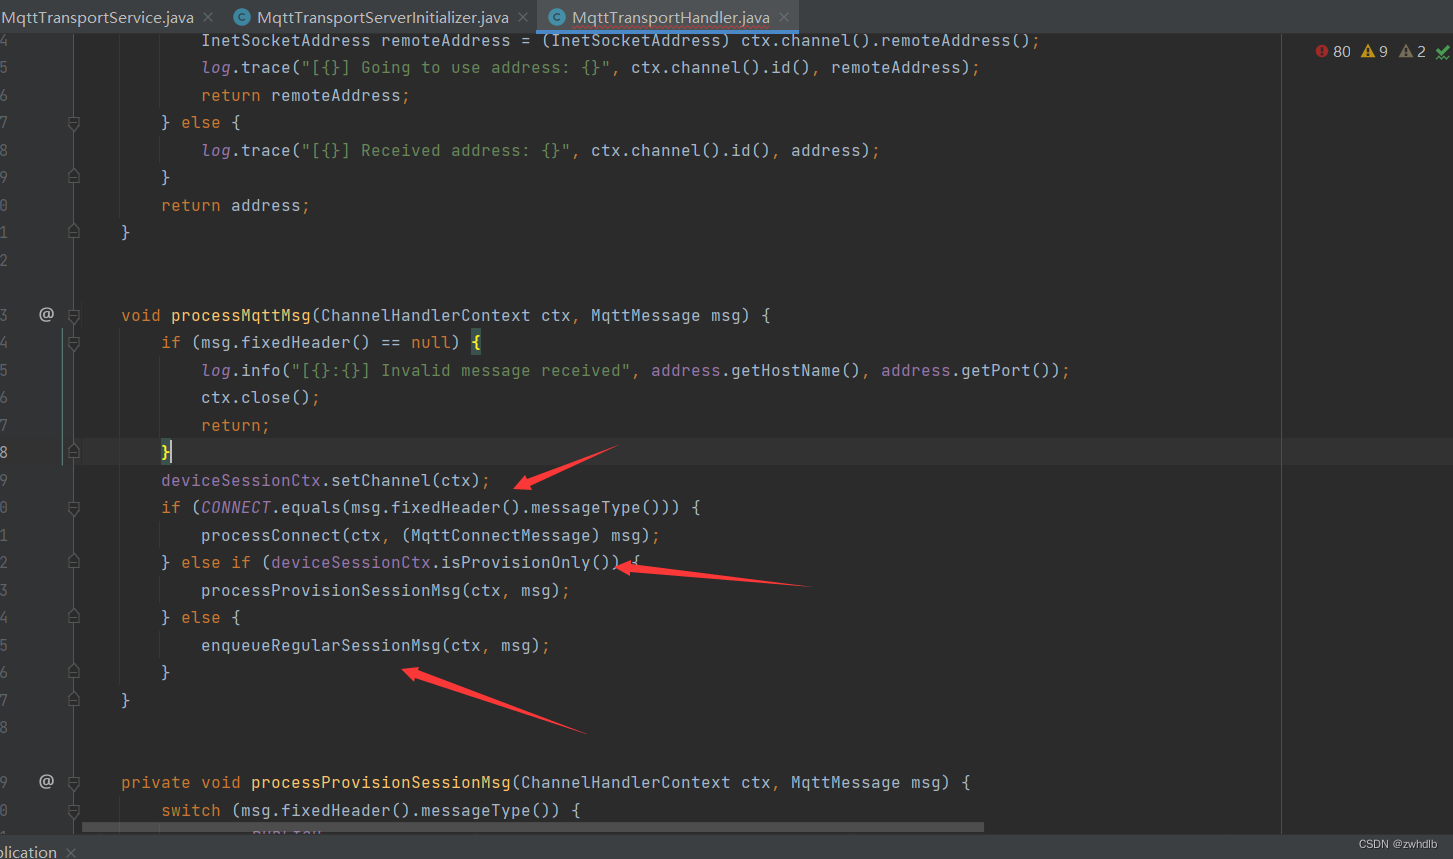This screenshot has width=1453, height=859.
Task: Collapse the processMqttMsg method fold marker
Action: point(74,315)
